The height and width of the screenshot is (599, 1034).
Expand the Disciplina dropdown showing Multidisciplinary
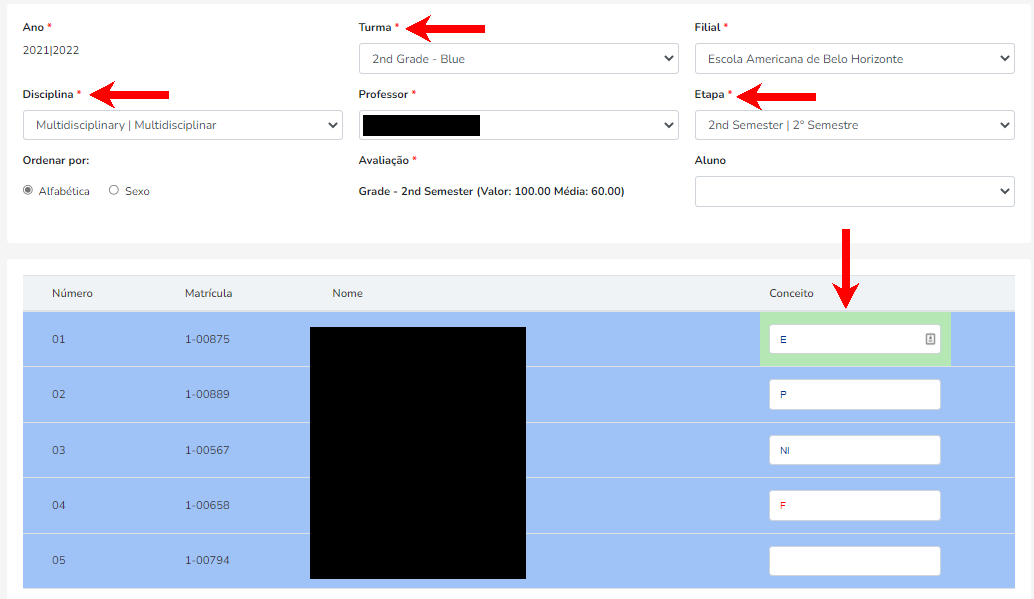click(x=183, y=125)
